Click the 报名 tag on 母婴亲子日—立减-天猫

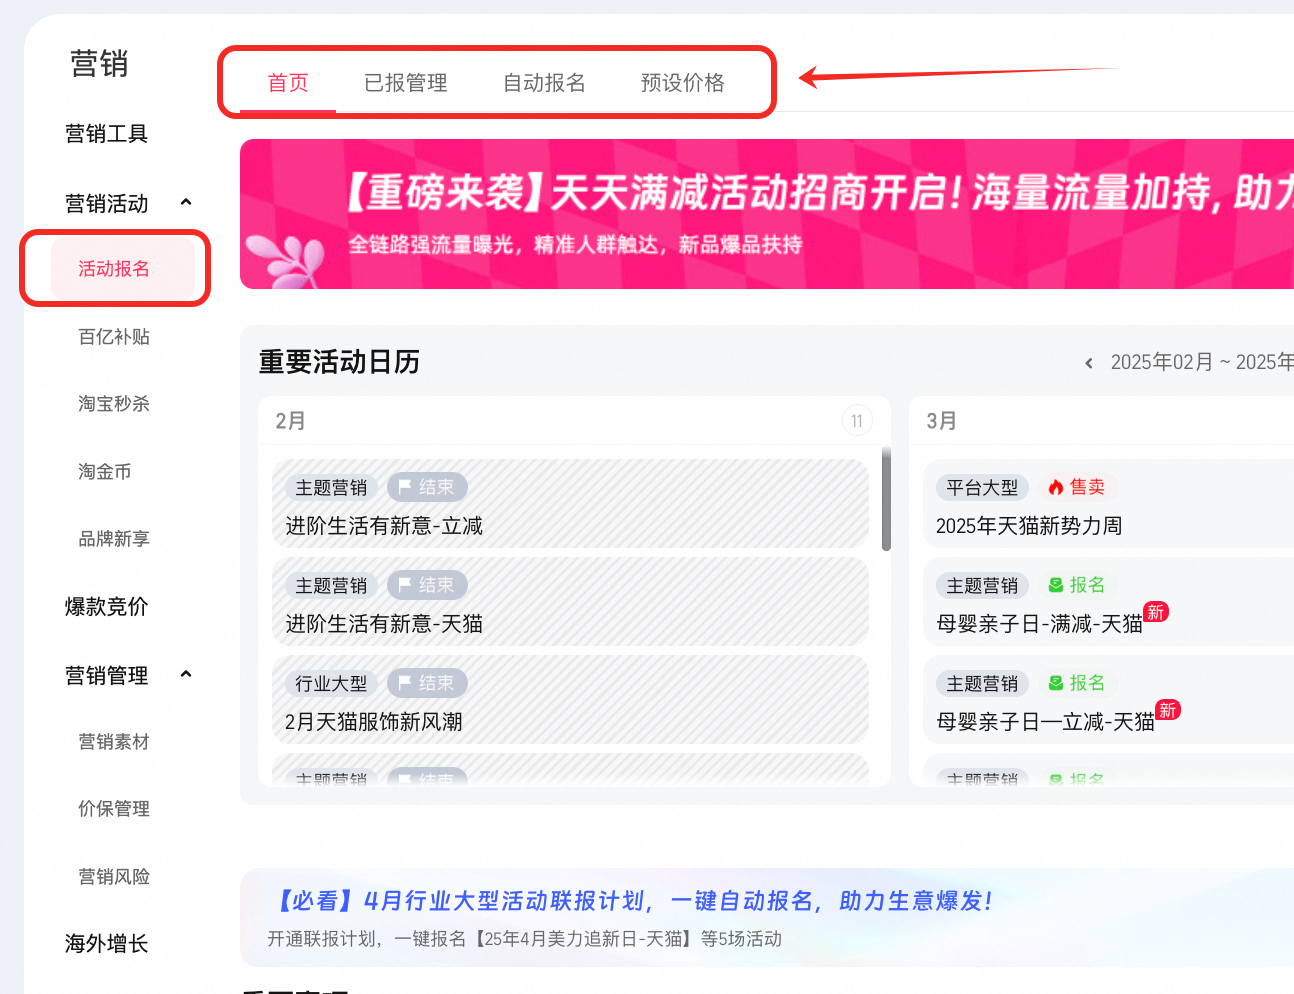tap(1077, 683)
